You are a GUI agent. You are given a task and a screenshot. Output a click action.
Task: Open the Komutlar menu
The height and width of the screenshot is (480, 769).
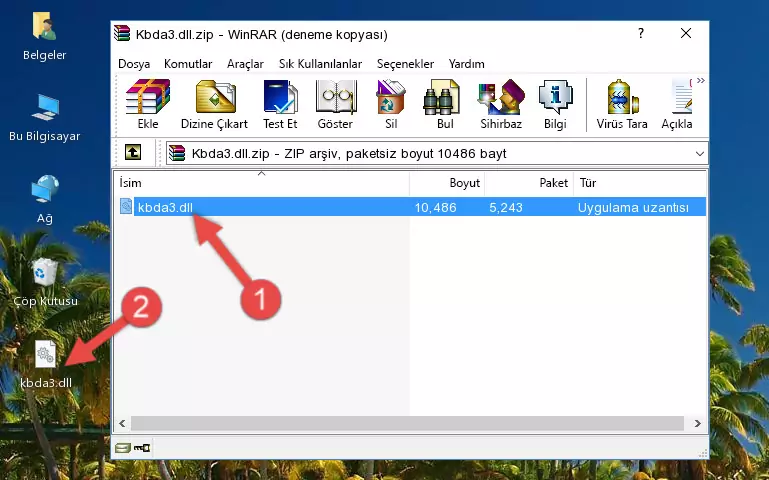click(188, 64)
